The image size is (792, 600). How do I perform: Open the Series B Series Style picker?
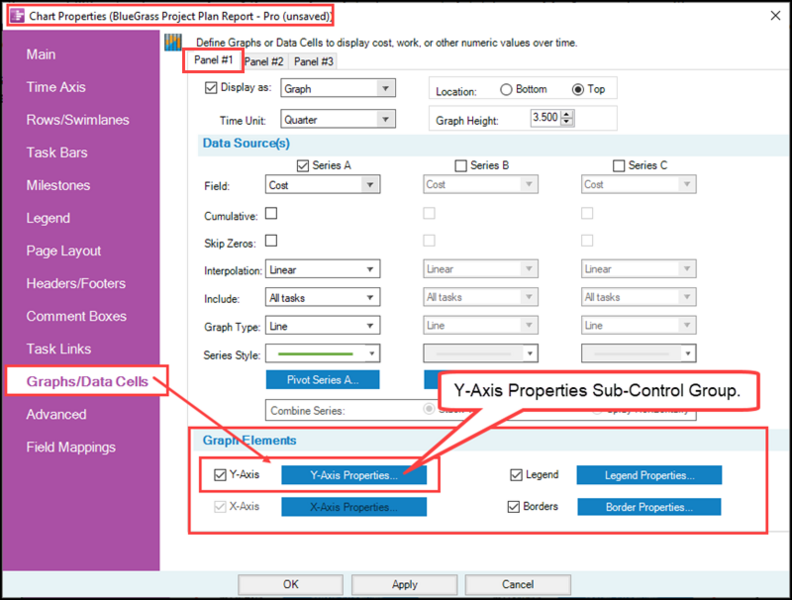click(x=480, y=354)
